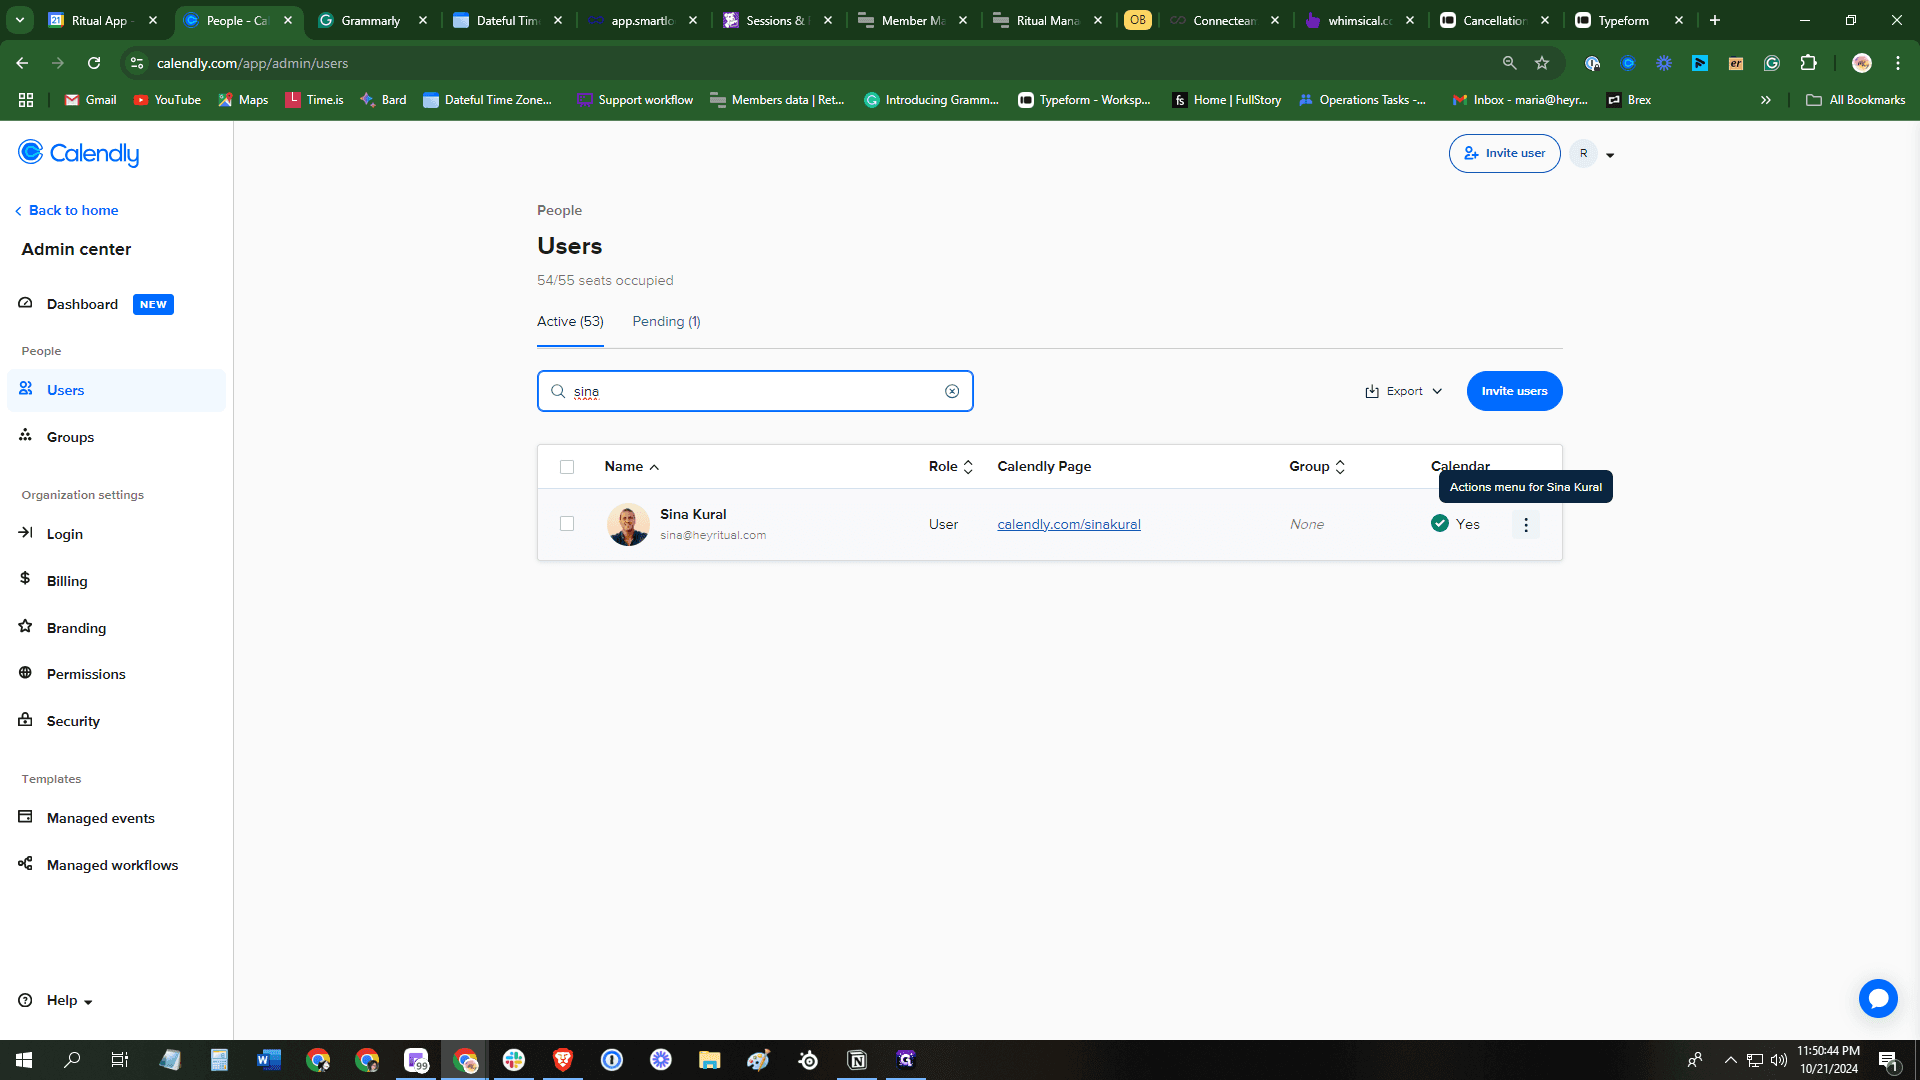Open Windows Search from the taskbar

pyautogui.click(x=72, y=1060)
